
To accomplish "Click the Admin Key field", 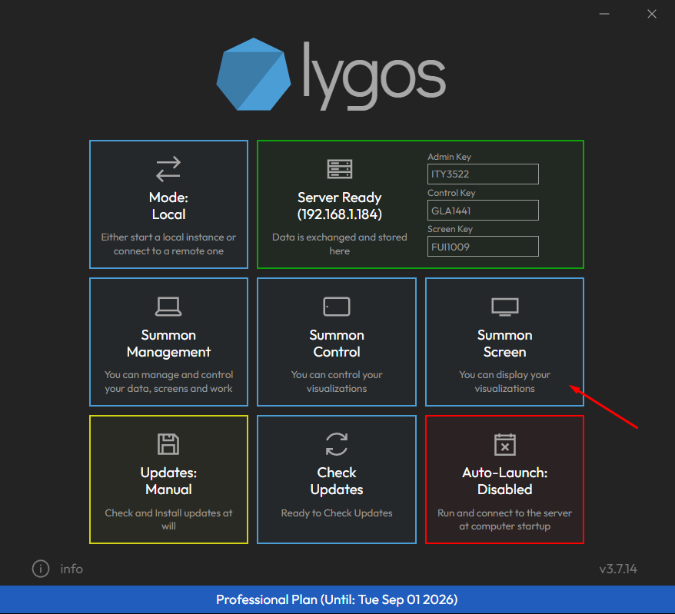I will [483, 174].
